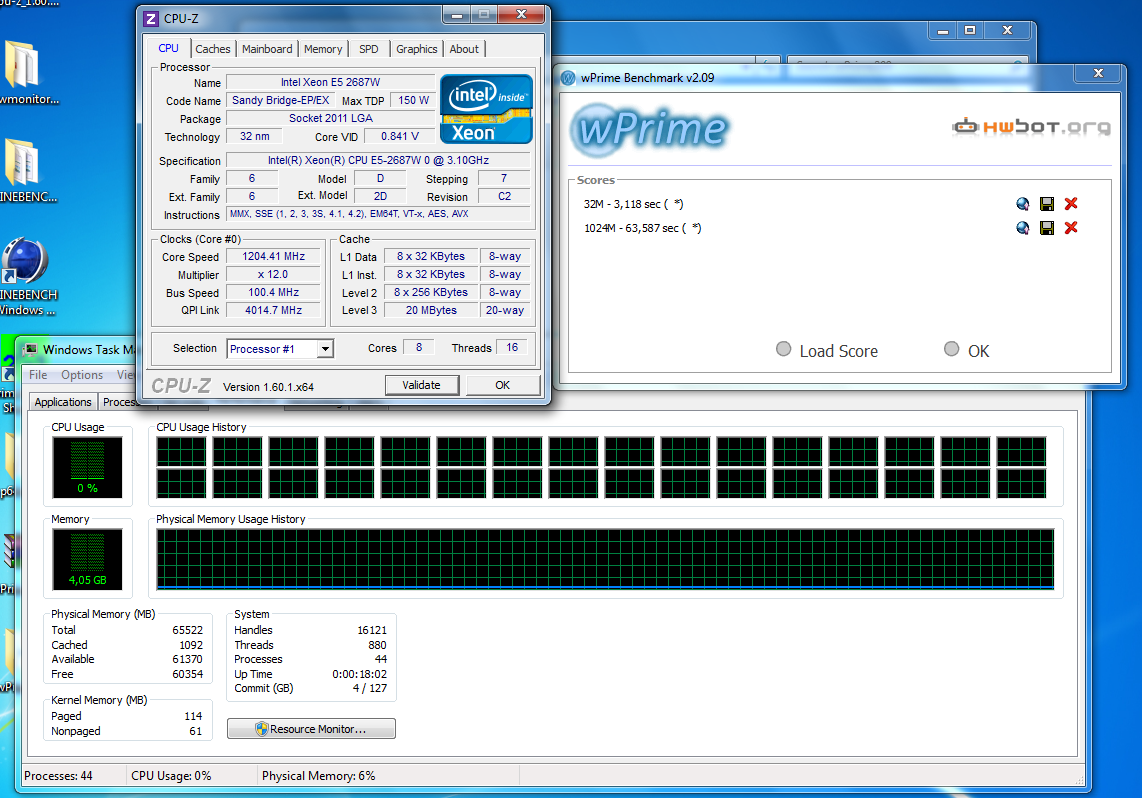Switch to the Caches tab
Screen dimensions: 1142x798
(x=213, y=49)
